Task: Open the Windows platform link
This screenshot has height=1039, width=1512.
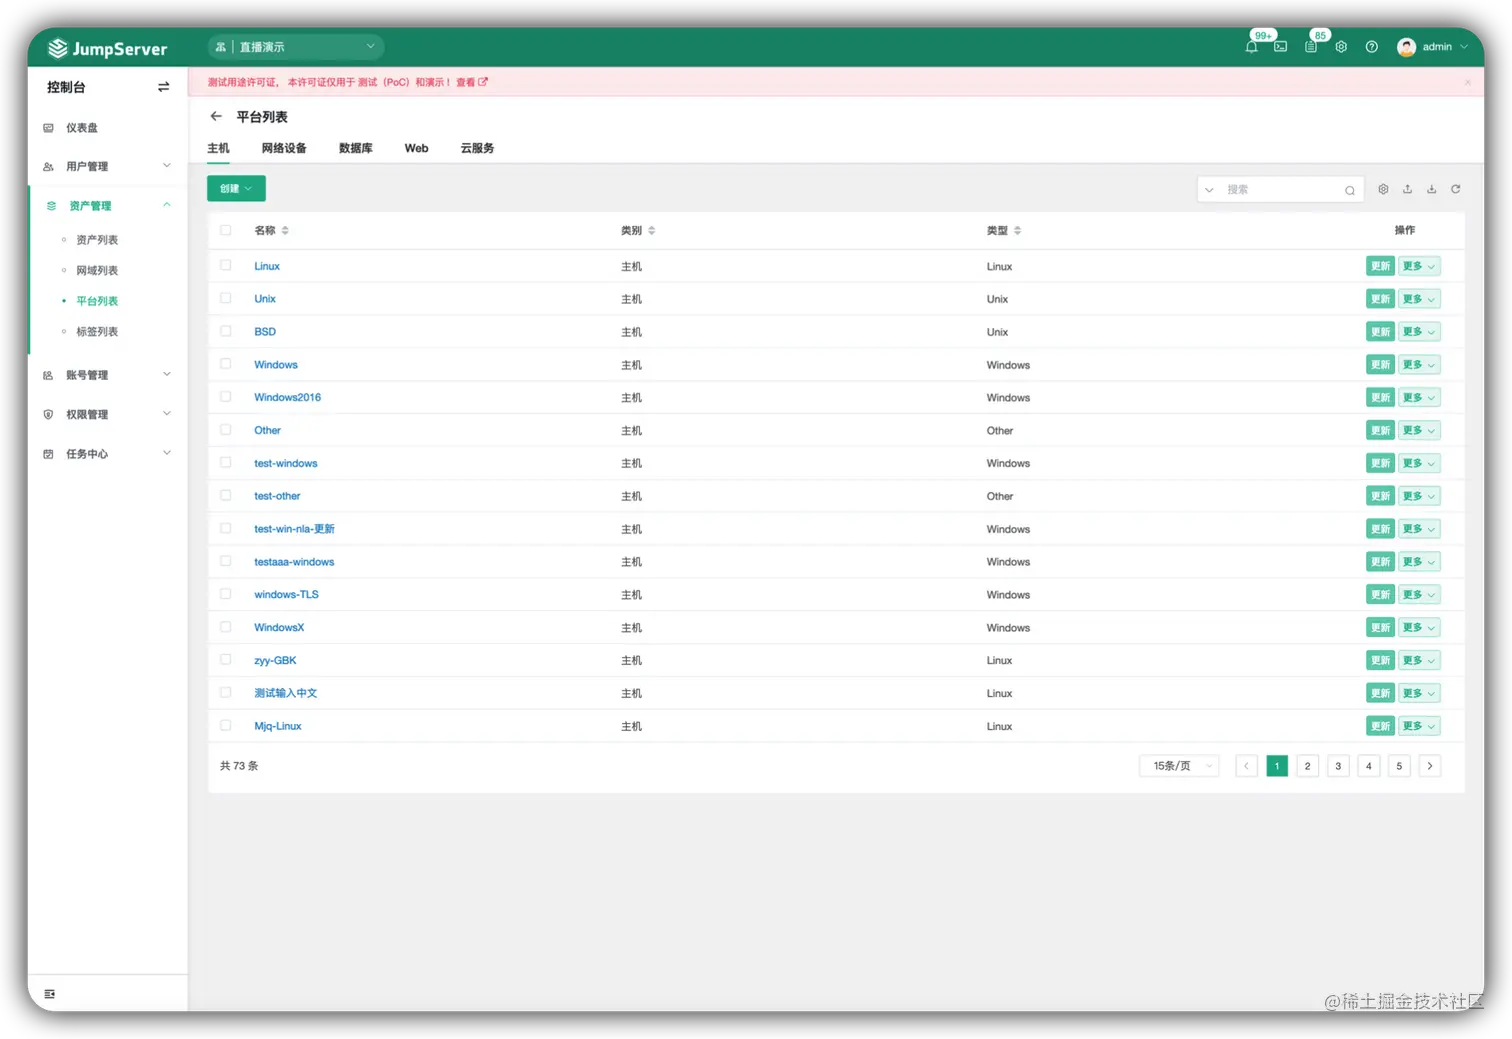Action: coord(276,365)
